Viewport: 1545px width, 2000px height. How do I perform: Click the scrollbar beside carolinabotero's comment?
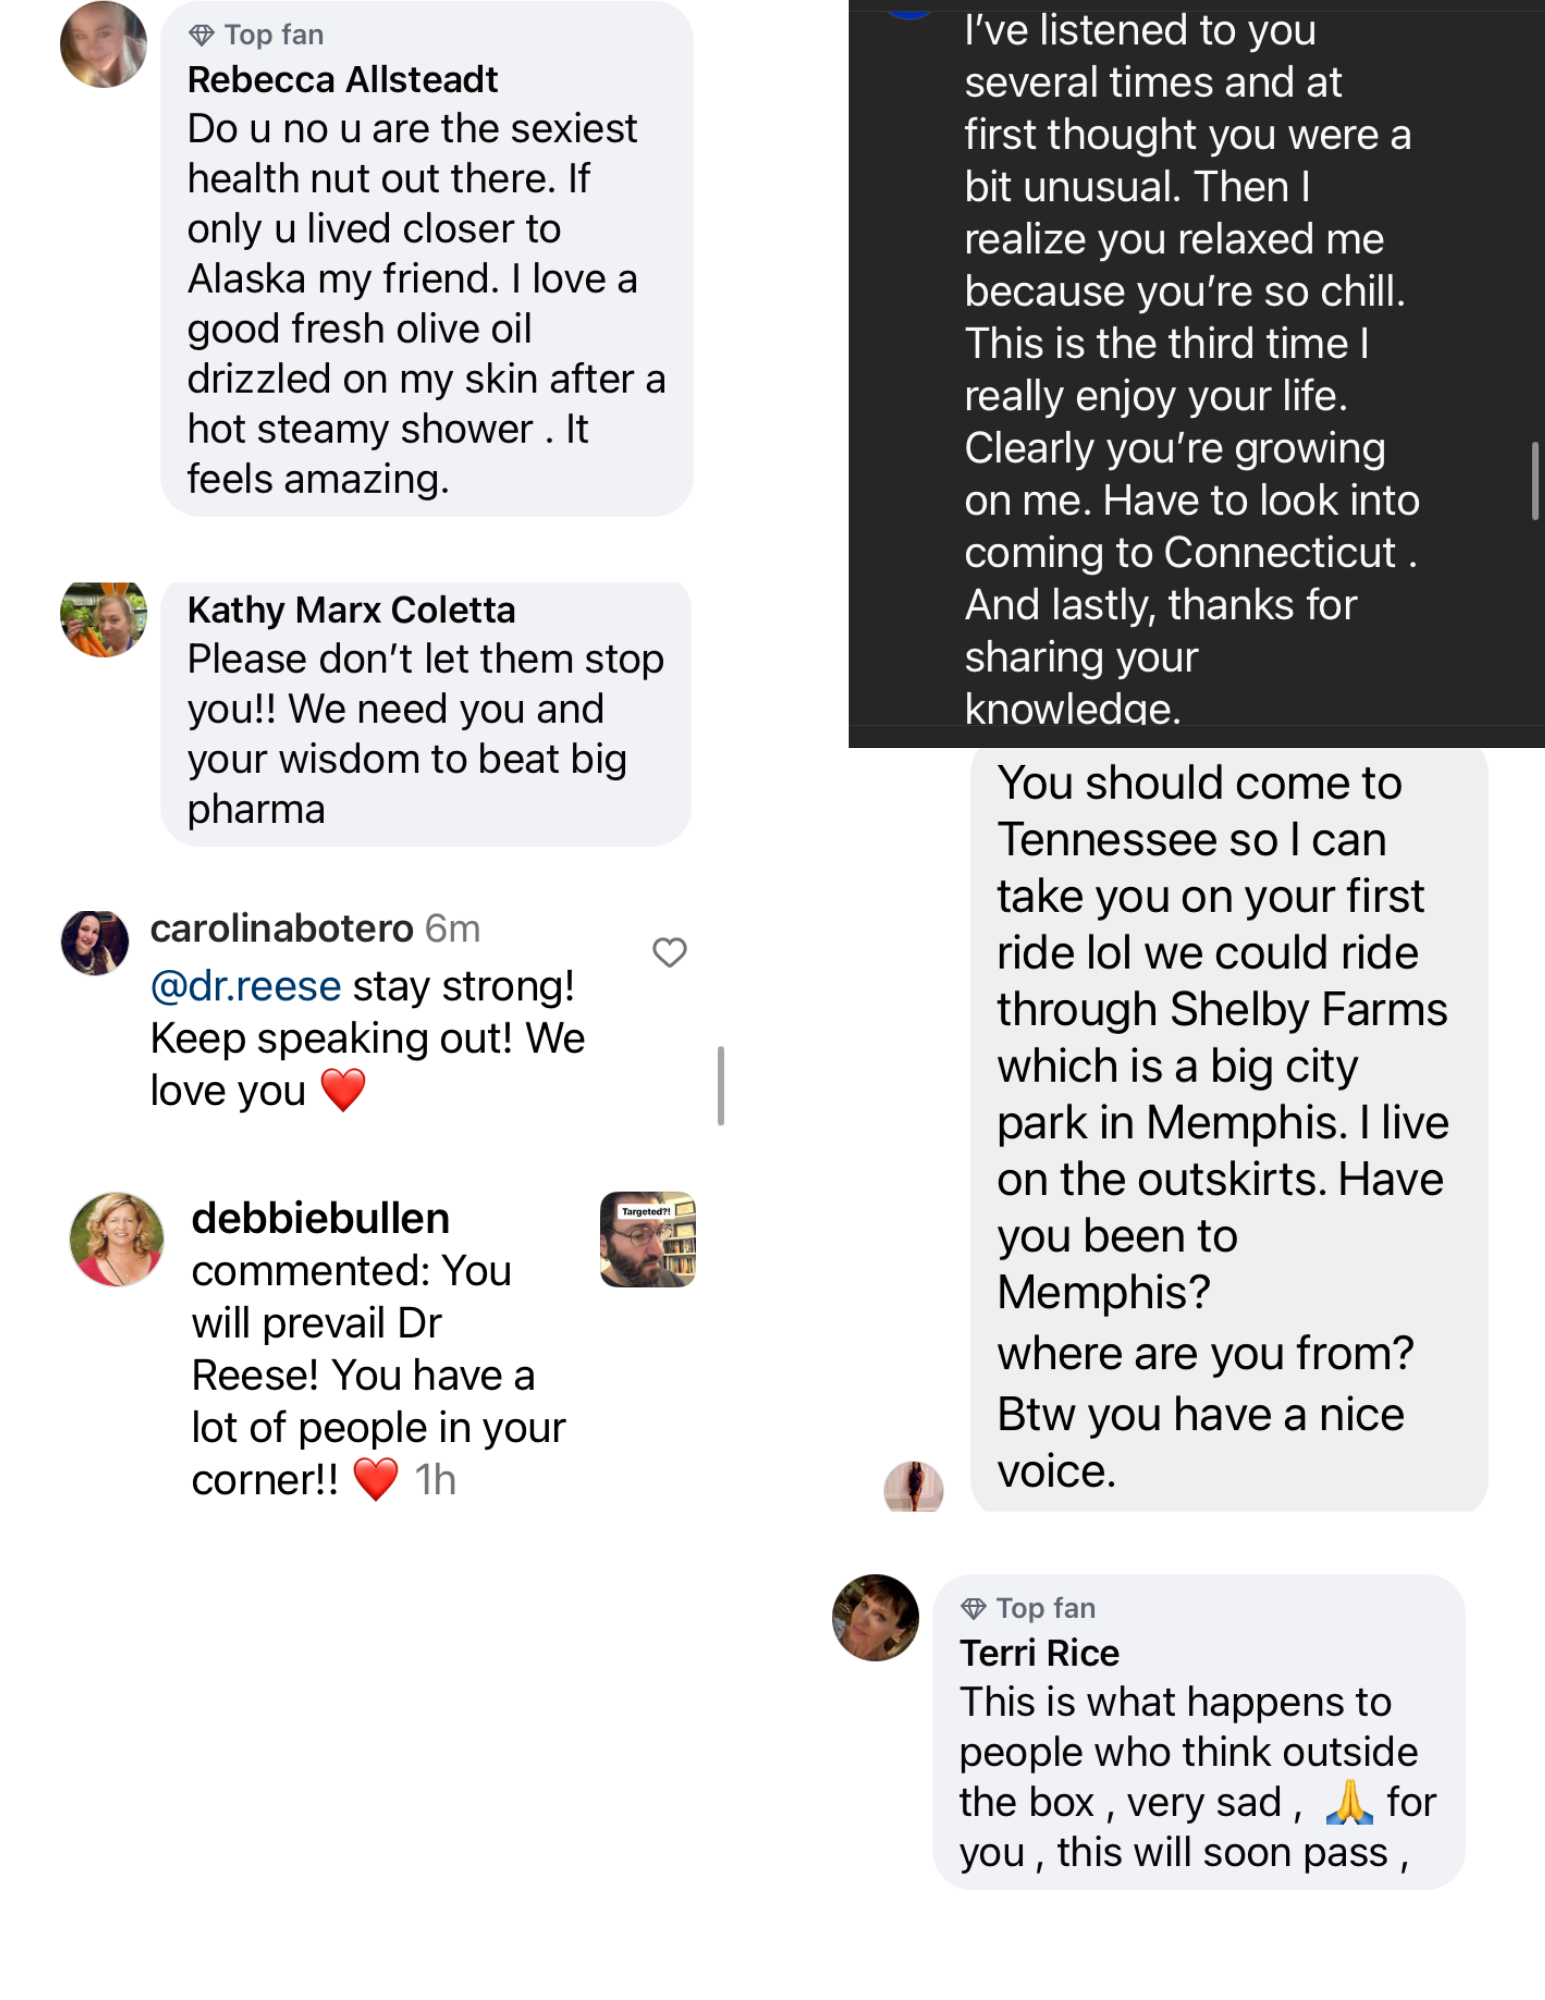tap(720, 1085)
